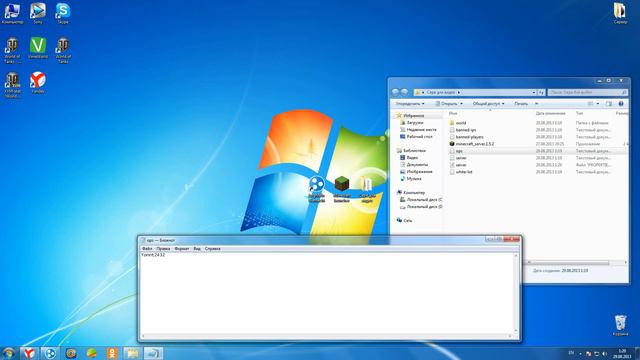640x360 pixels.
Task: Expand the Упорядочить dropdown in Explorer
Action: pos(410,104)
